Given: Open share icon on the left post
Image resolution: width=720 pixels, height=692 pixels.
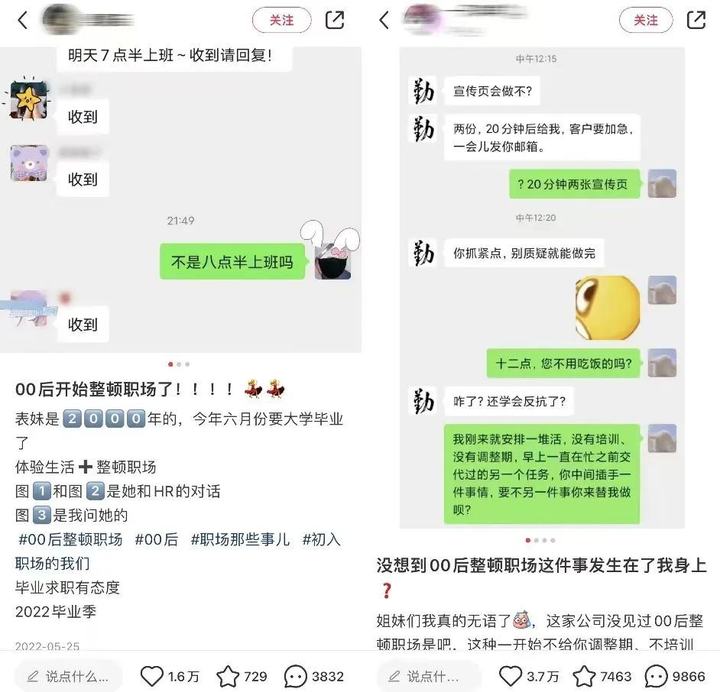Looking at the screenshot, I should point(334,20).
